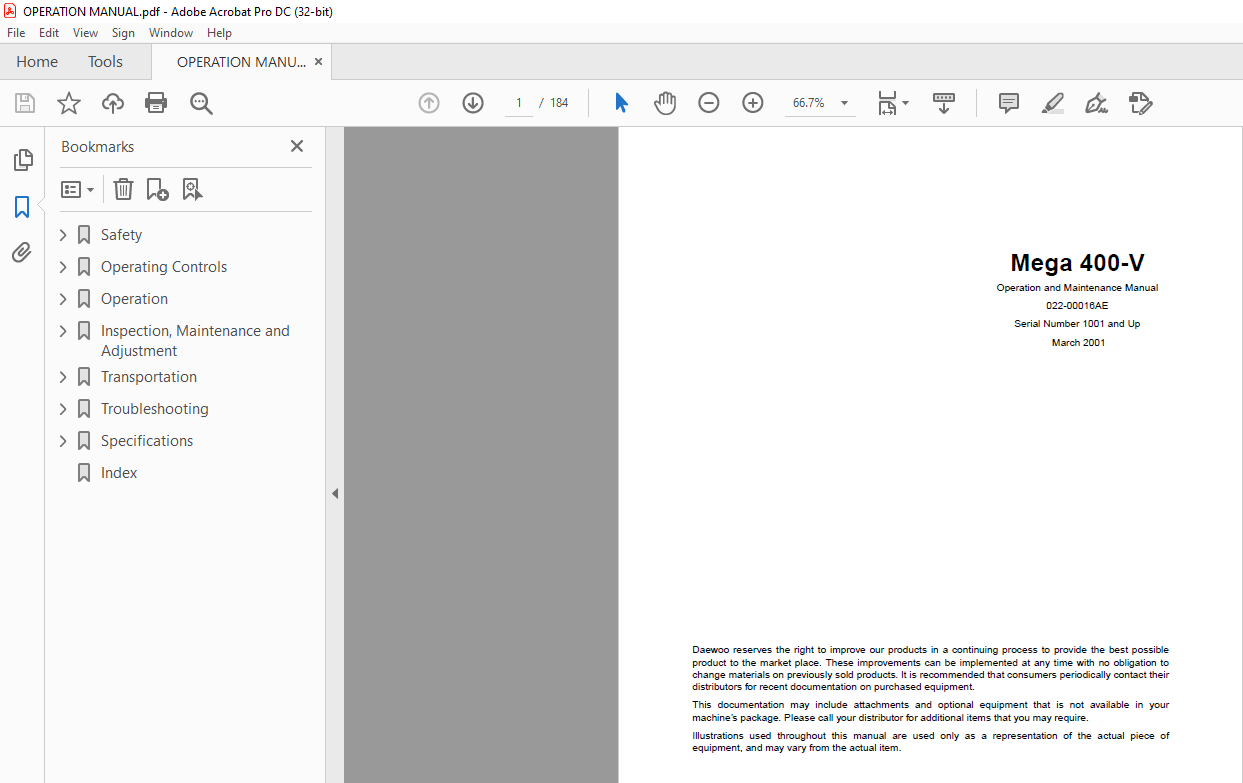Viewport: 1243px width, 783px height.
Task: Jump to the Specifications bookmark
Action: pos(147,441)
